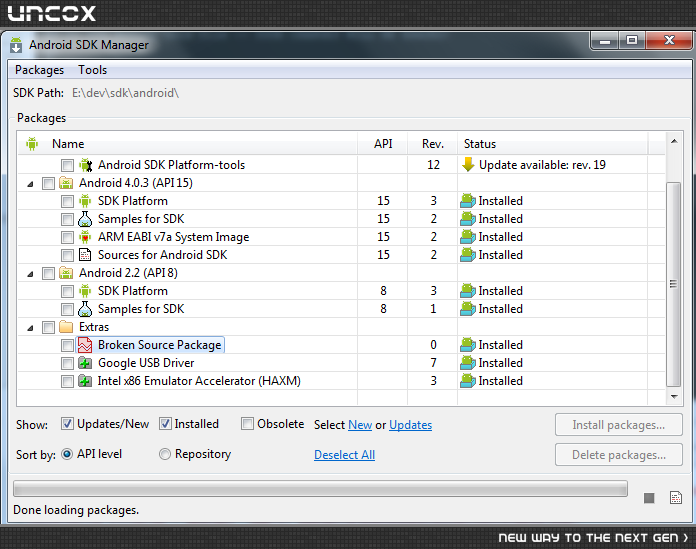
Task: Select the API level sort radio button
Action: [x=67, y=454]
